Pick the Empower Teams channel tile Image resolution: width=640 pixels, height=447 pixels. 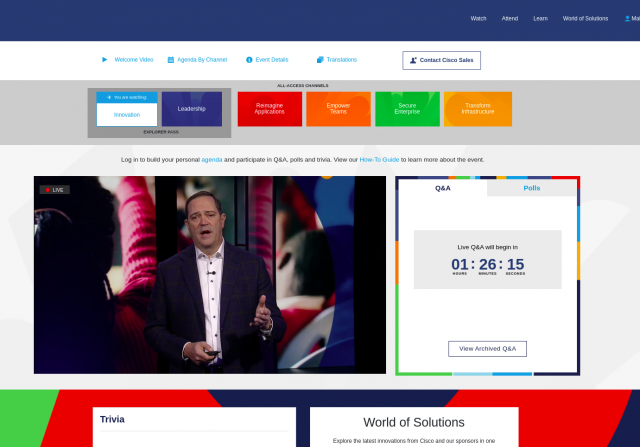click(x=338, y=109)
